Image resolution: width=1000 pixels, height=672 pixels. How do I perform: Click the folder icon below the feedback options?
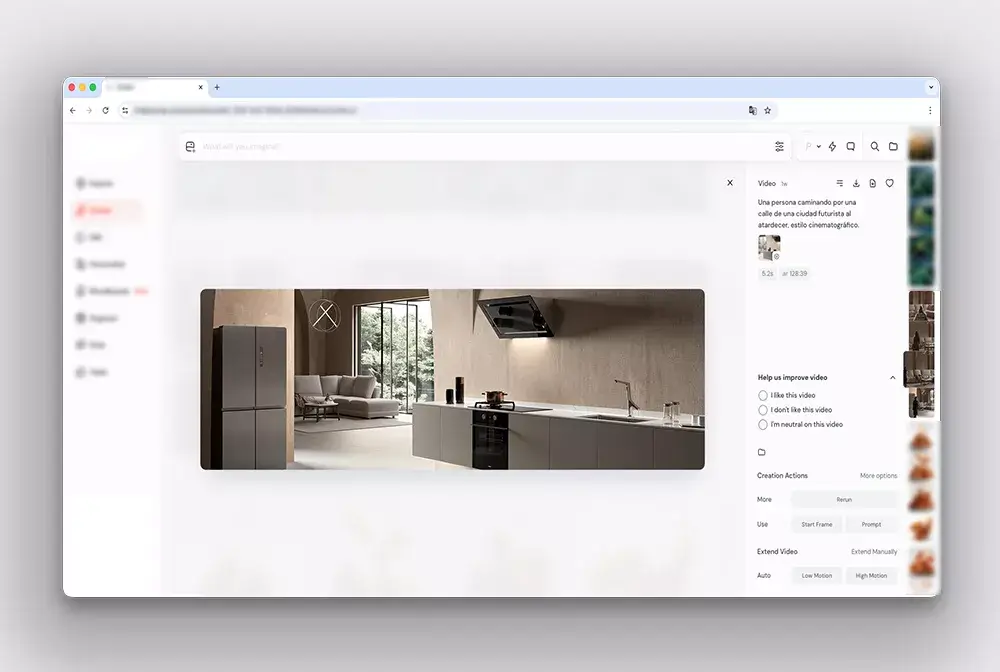[762, 452]
